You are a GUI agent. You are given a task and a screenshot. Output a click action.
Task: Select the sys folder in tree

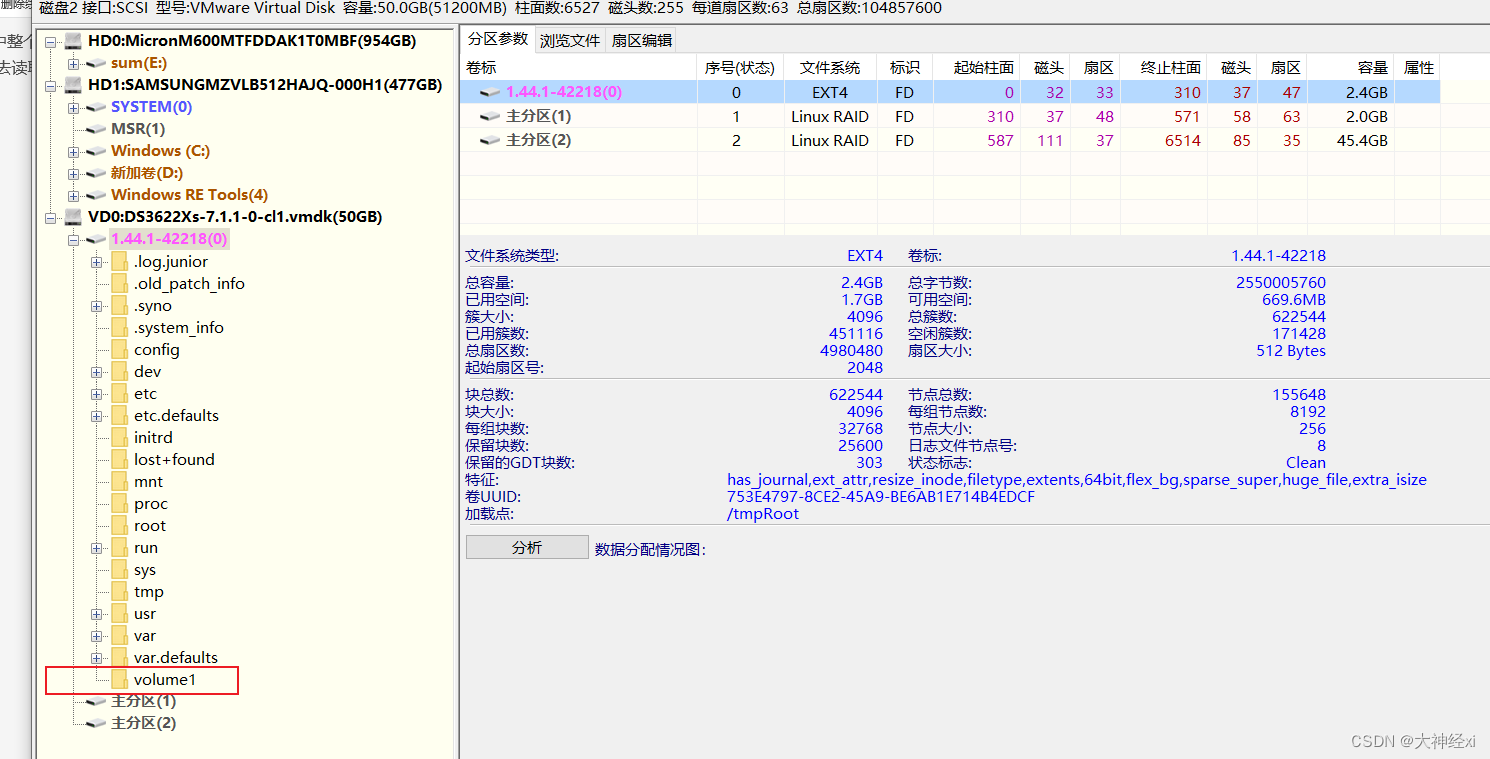(x=145, y=570)
